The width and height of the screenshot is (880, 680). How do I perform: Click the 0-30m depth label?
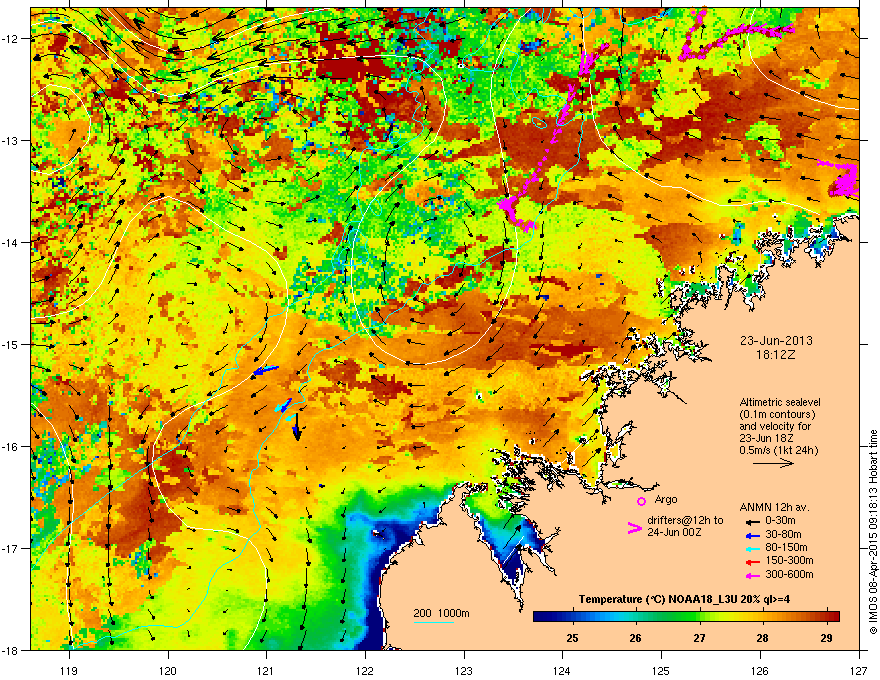tap(780, 521)
